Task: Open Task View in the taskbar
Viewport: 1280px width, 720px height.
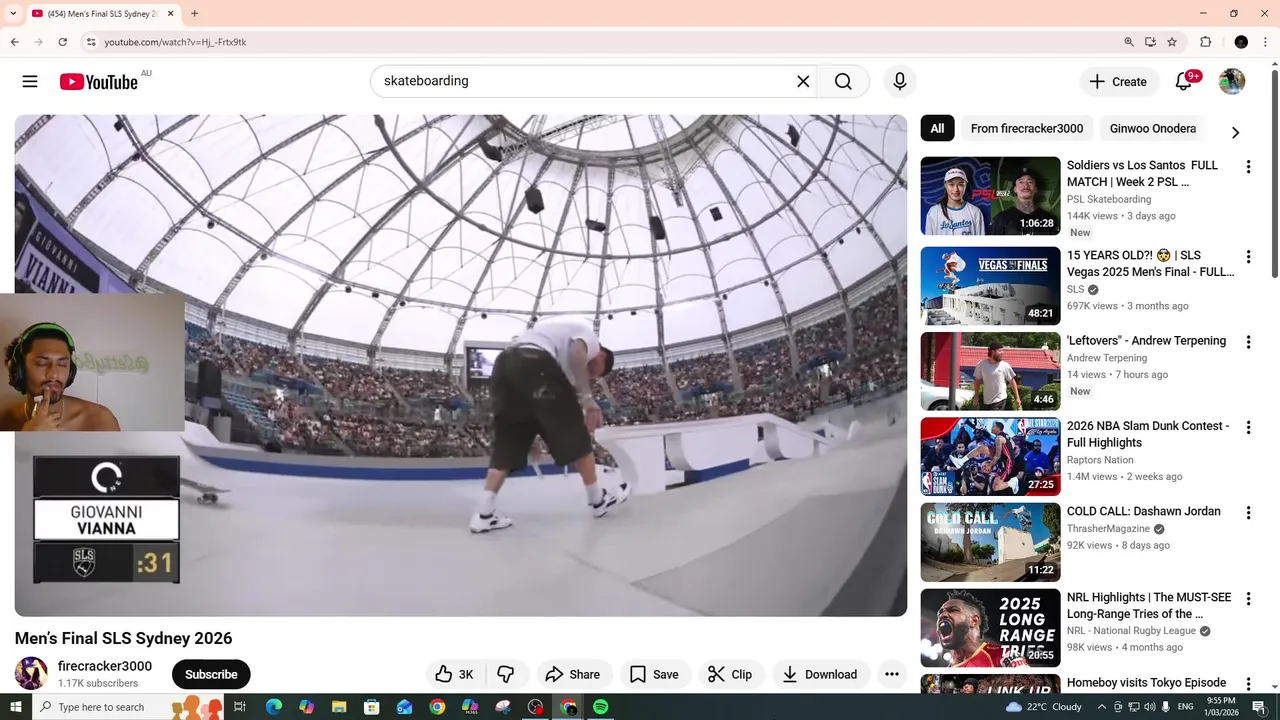Action: pos(240,707)
